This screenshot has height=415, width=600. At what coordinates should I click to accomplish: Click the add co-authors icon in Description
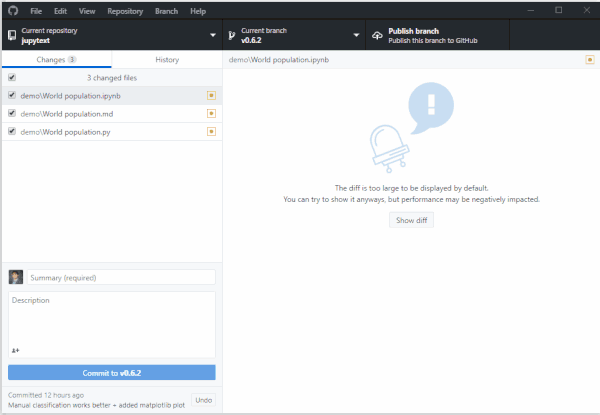tap(15, 350)
